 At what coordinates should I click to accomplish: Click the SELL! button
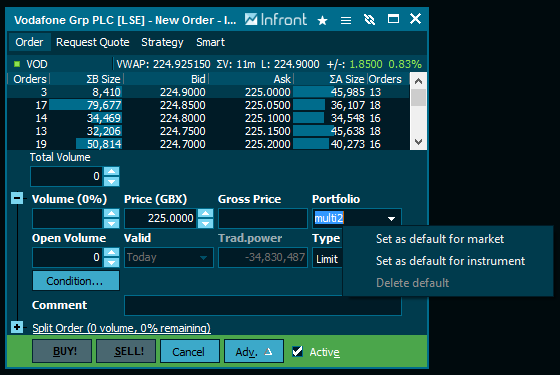click(126, 351)
